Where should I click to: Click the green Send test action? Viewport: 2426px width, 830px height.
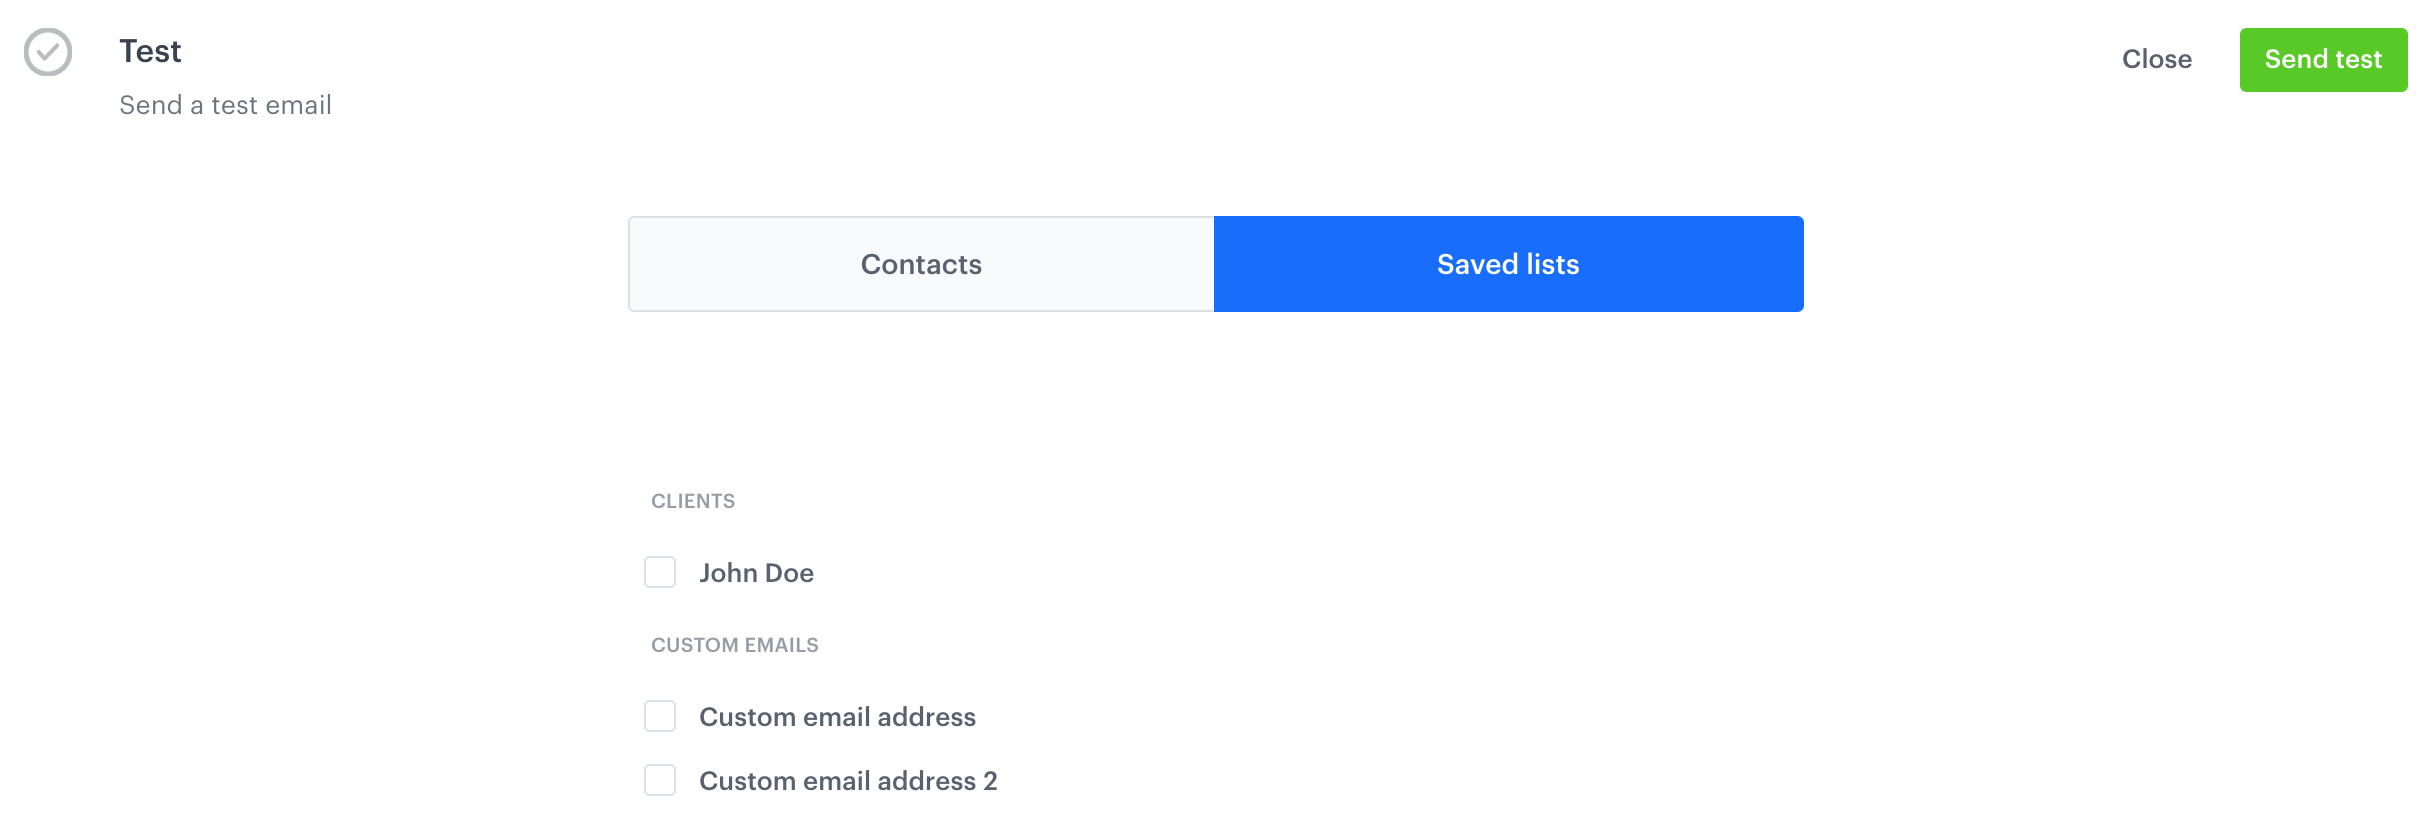(2322, 59)
